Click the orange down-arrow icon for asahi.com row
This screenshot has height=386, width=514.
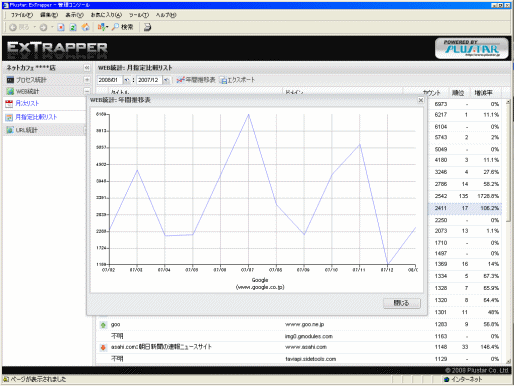[103, 347]
